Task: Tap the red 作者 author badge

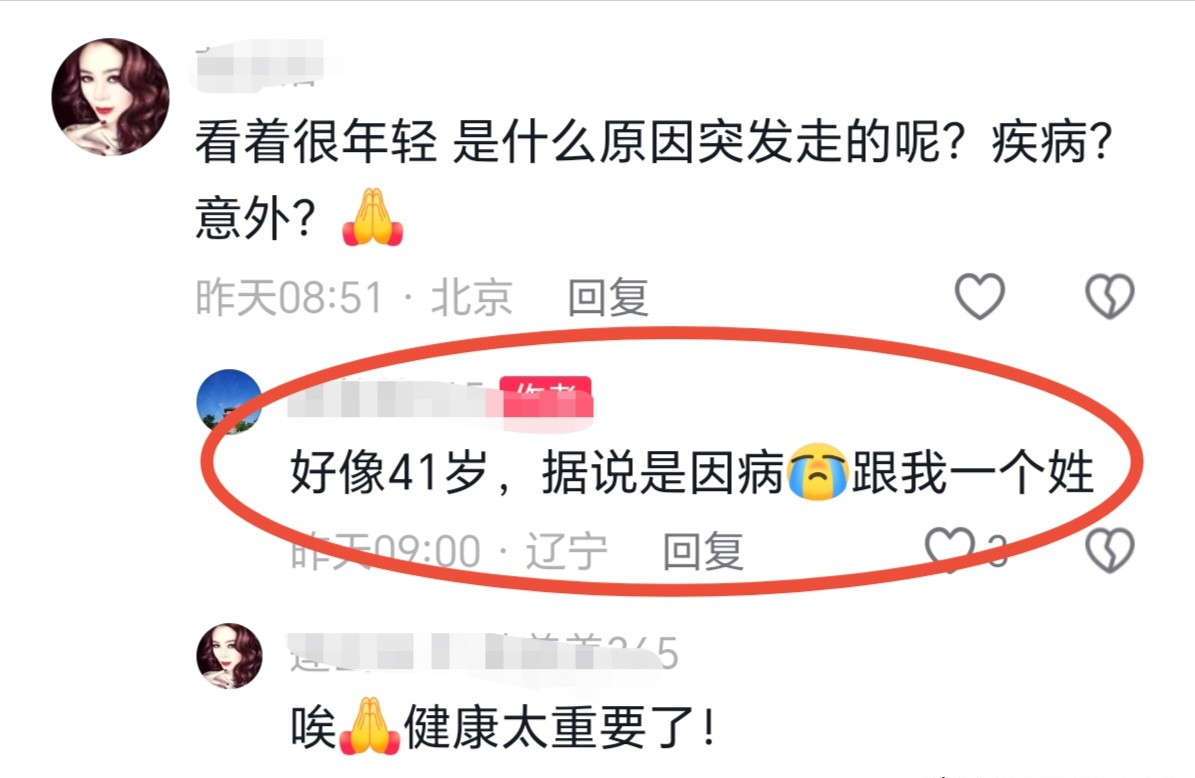Action: [x=546, y=396]
